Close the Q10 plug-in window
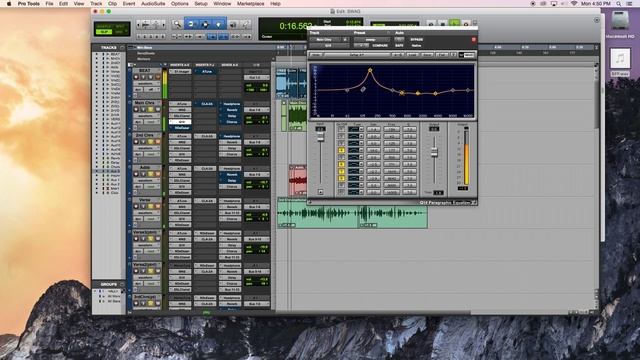The width and height of the screenshot is (640, 360). [473, 40]
